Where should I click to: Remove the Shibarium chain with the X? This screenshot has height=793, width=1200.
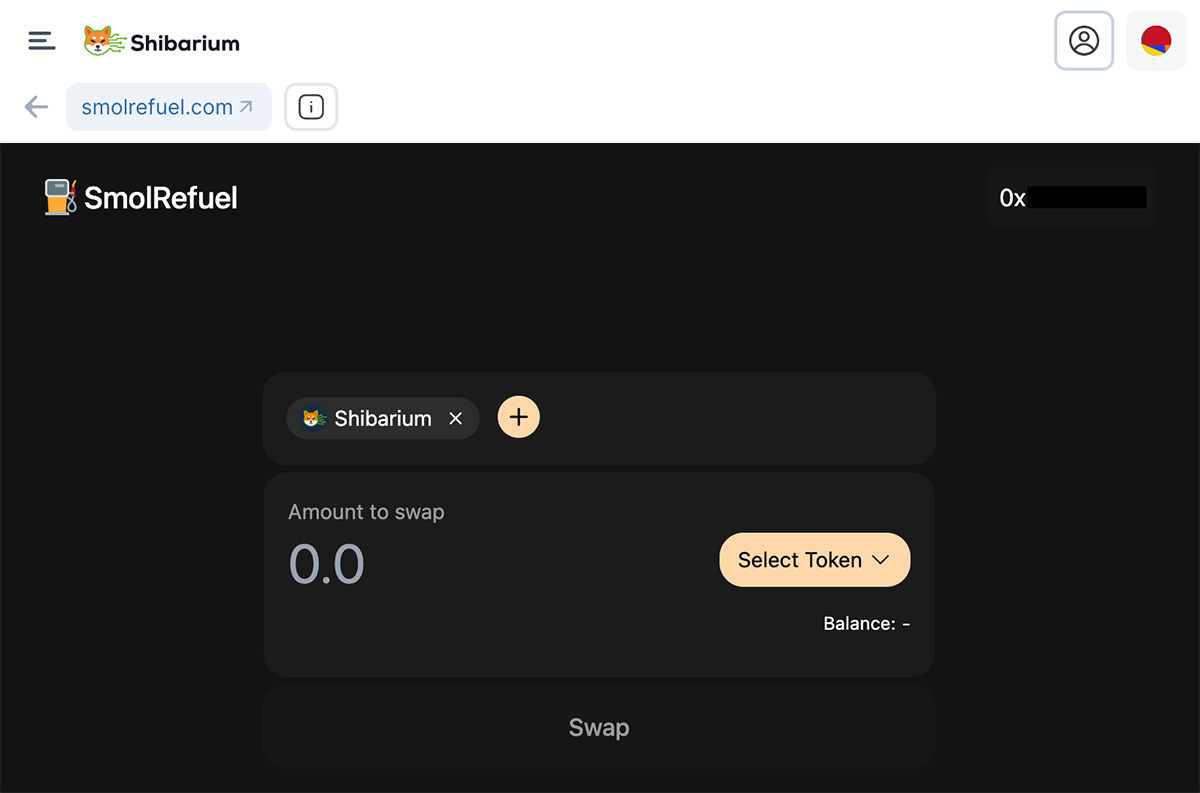coord(456,418)
